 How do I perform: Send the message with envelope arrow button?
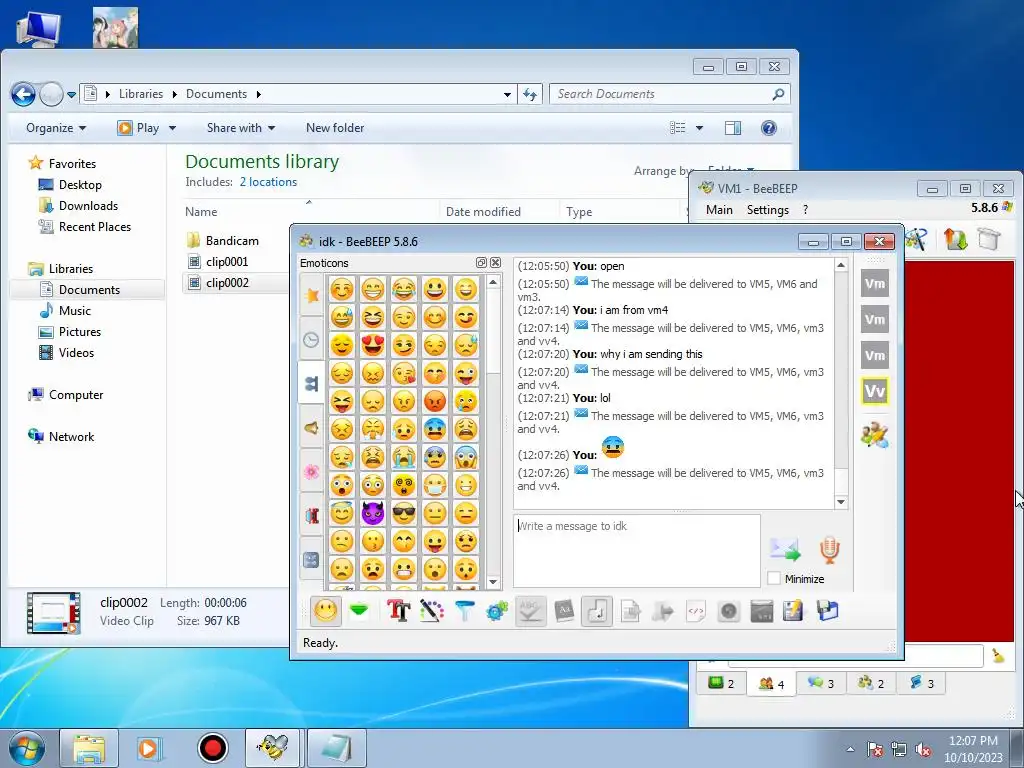click(785, 549)
